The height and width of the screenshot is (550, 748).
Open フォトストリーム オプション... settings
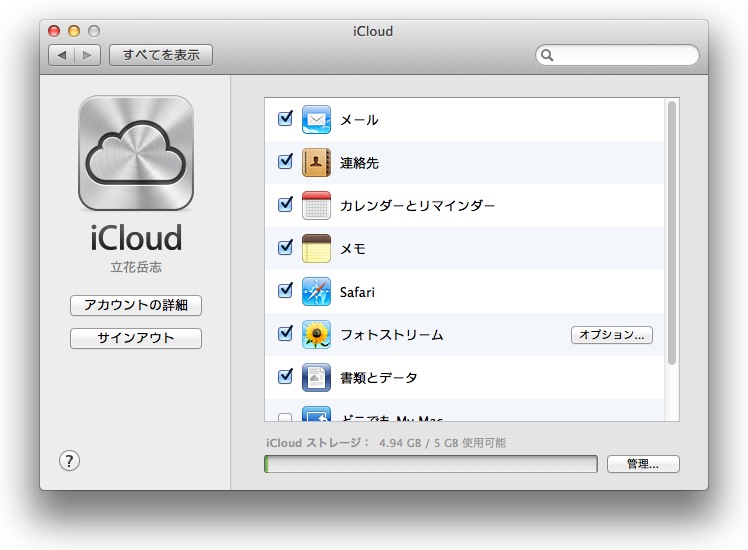[x=611, y=335]
